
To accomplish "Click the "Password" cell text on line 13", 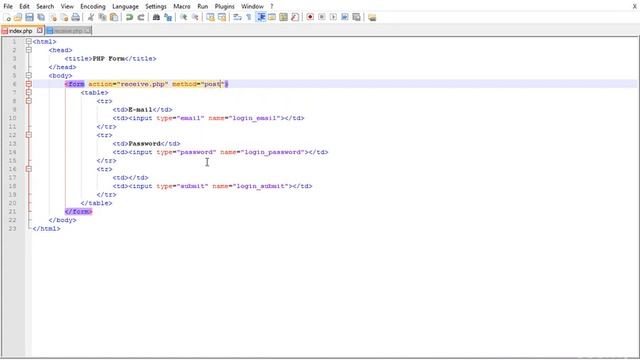I will [144, 144].
